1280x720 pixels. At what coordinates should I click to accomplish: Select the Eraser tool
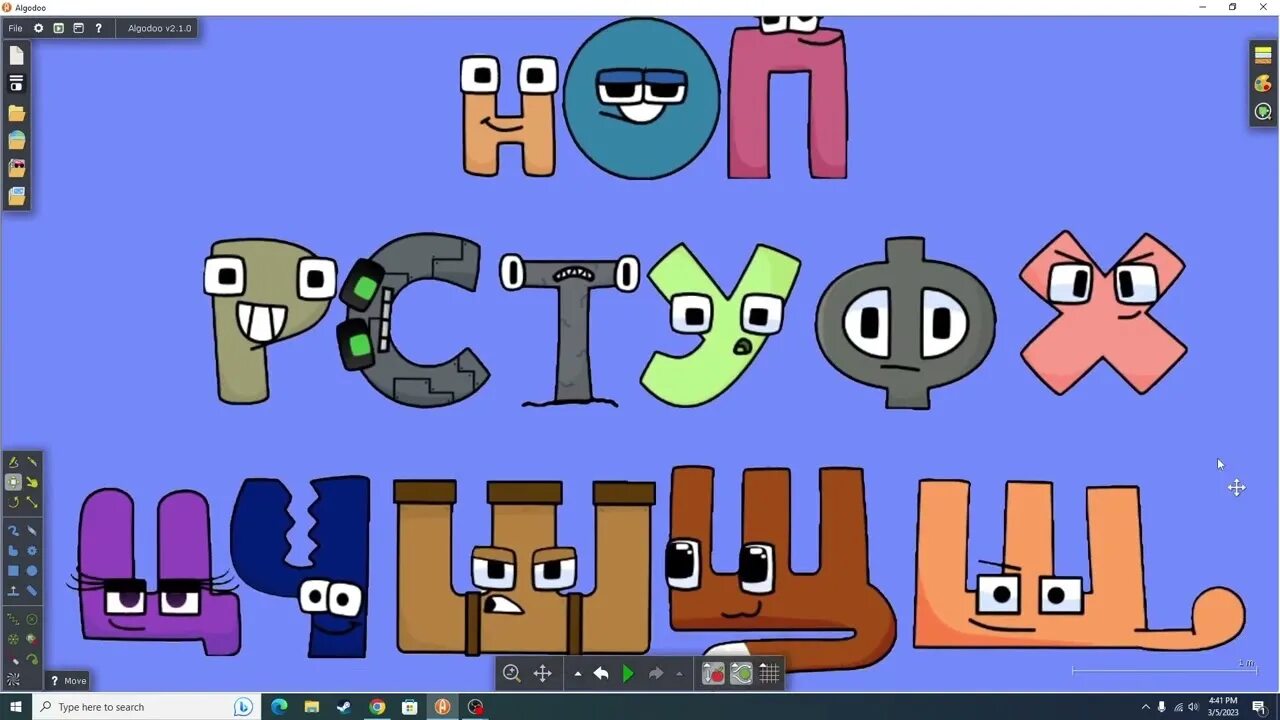click(32, 531)
